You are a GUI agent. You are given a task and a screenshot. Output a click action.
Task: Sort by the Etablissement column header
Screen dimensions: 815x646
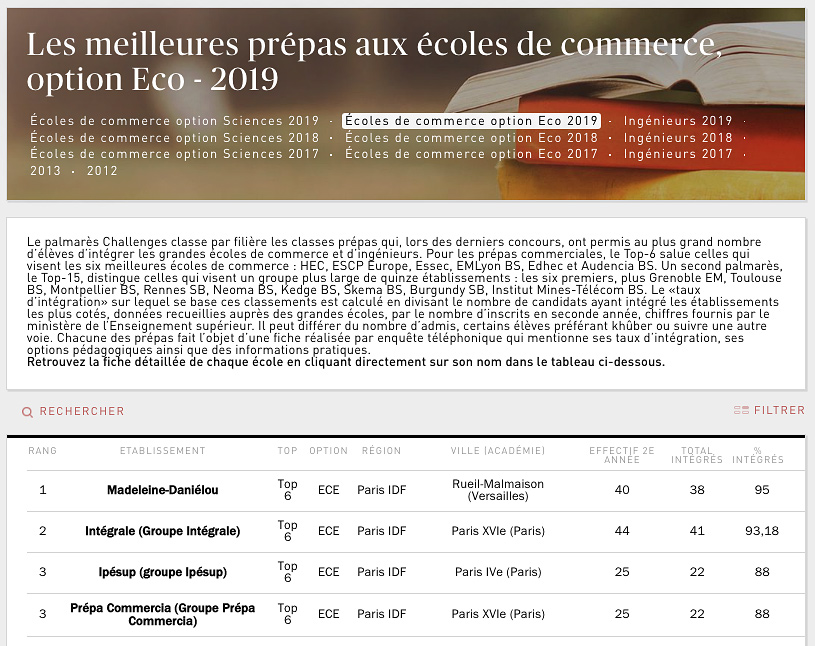tap(163, 451)
